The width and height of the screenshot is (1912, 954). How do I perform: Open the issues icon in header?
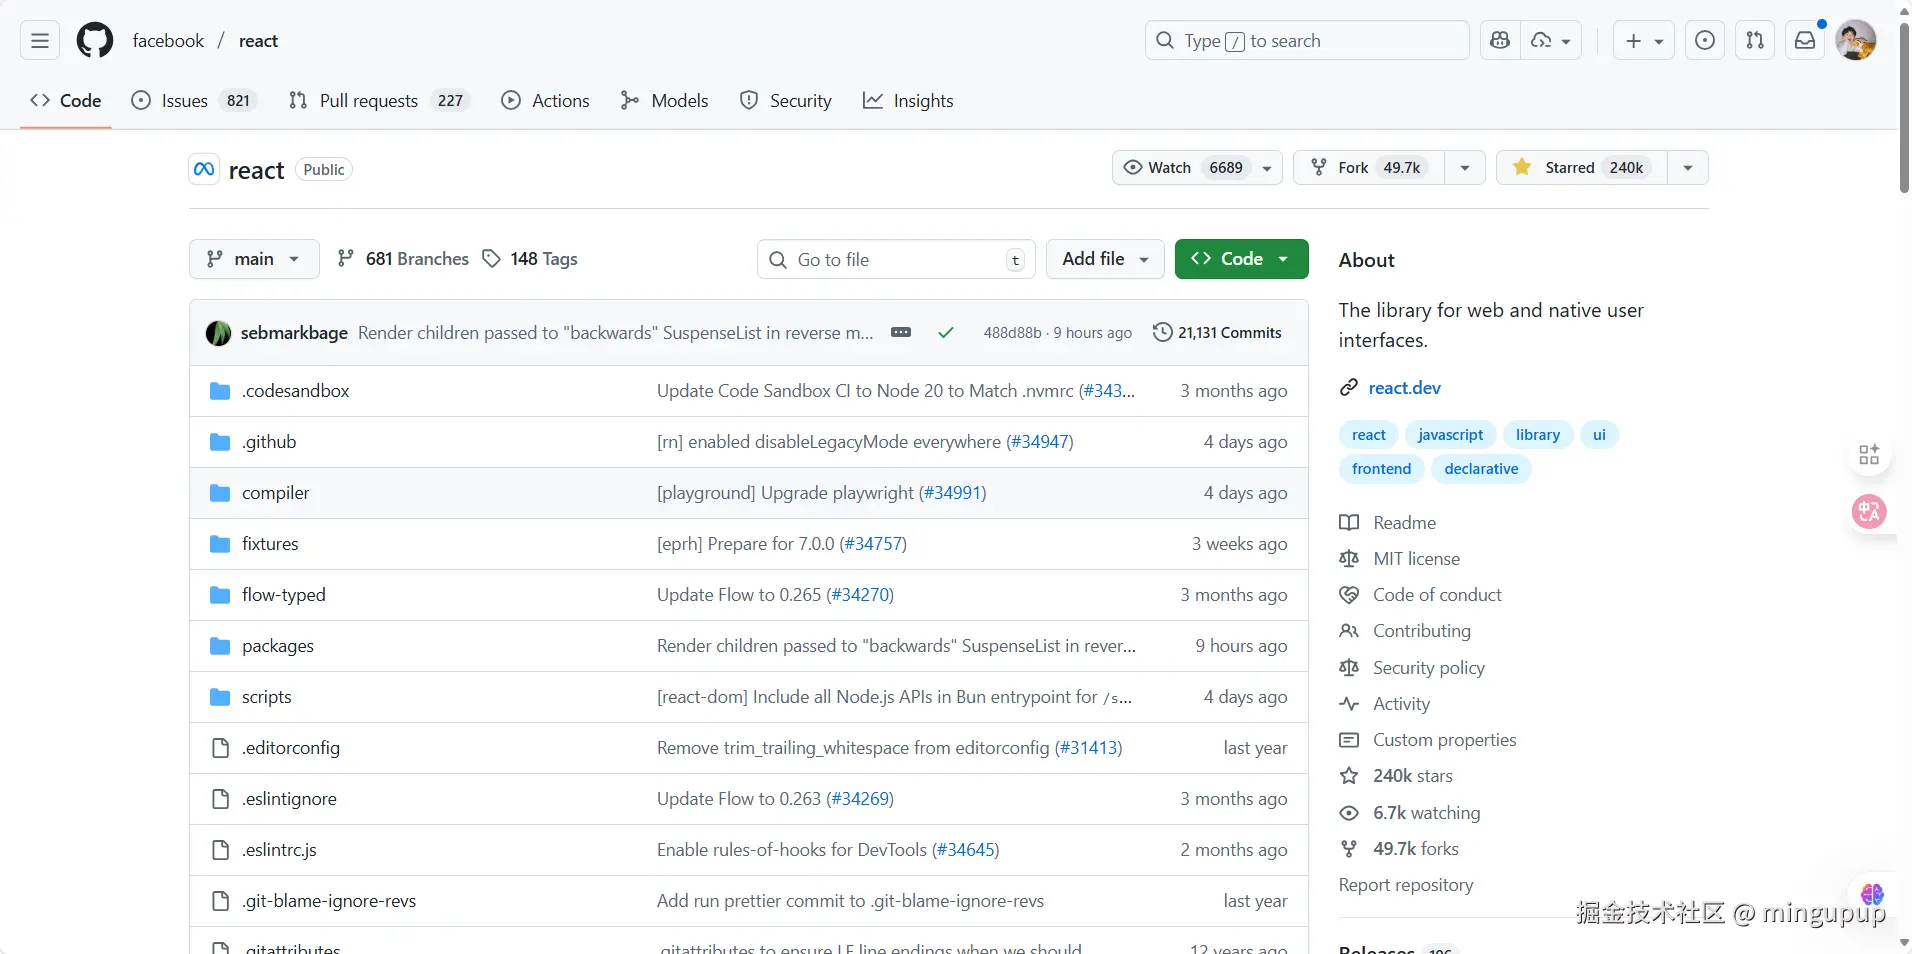[1705, 41]
